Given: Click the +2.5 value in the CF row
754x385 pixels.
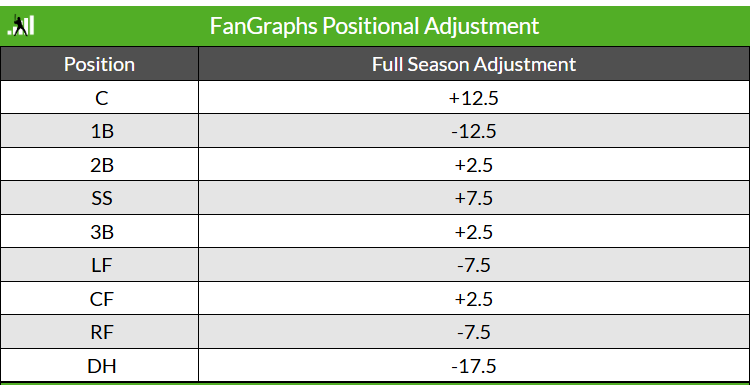Looking at the screenshot, I should (474, 299).
